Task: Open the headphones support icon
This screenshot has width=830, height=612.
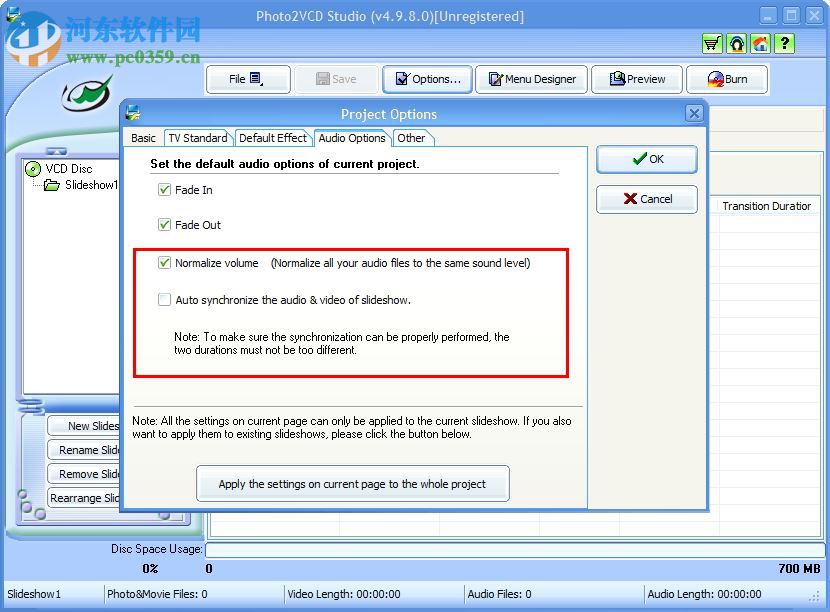Action: [736, 43]
